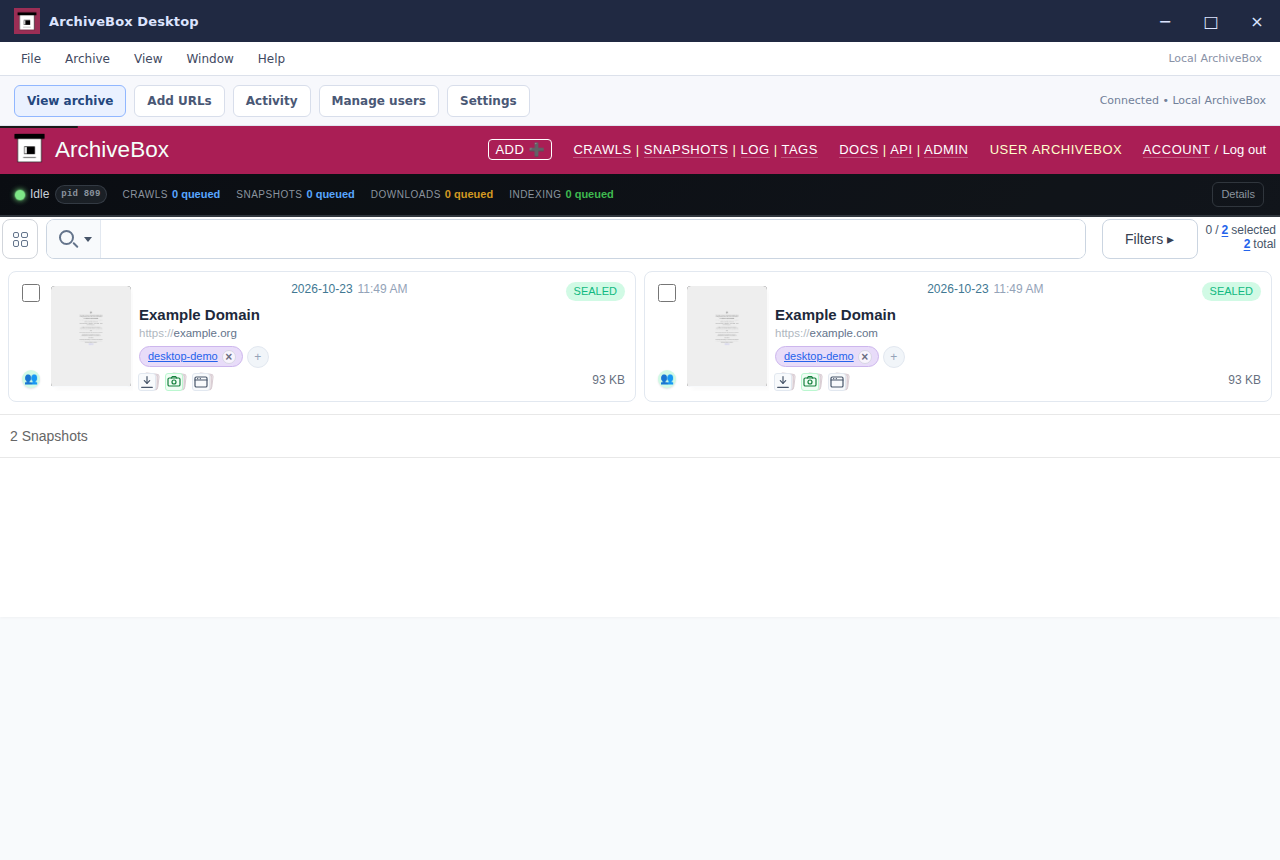Open the ACCOUNT link
Viewport: 1280px width, 860px height.
(1176, 150)
